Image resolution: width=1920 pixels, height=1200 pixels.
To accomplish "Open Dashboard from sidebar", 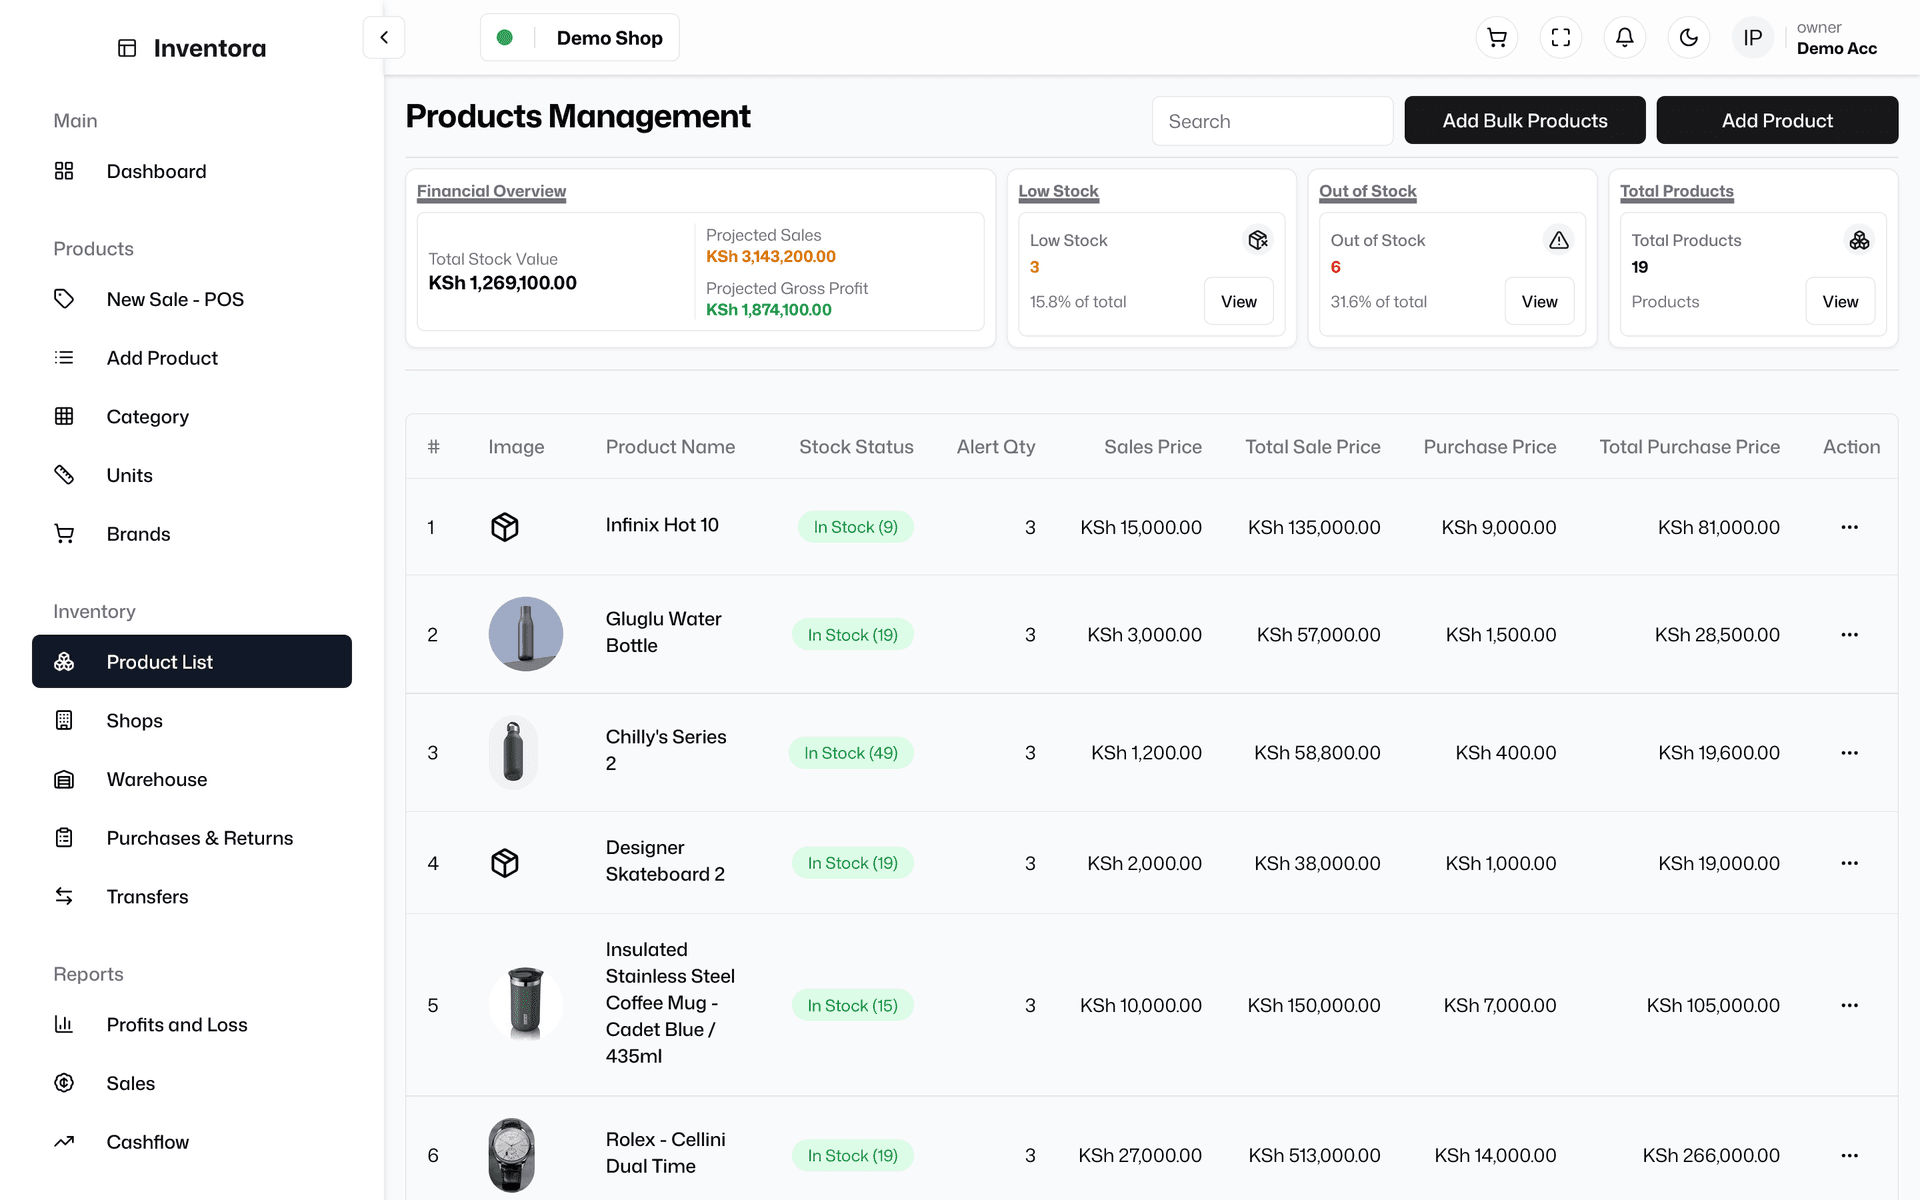I will 192,171.
